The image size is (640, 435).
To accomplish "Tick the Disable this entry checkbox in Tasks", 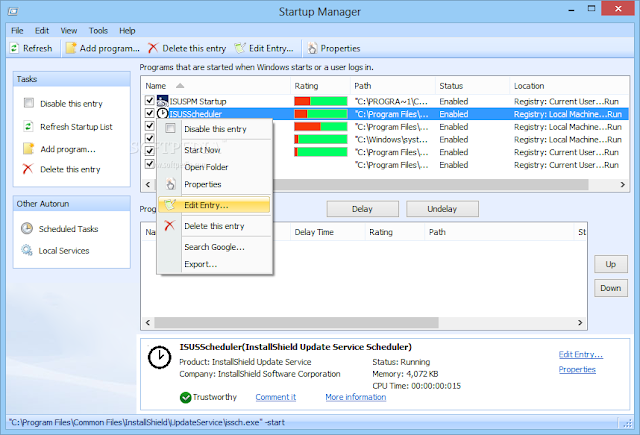I will point(29,102).
